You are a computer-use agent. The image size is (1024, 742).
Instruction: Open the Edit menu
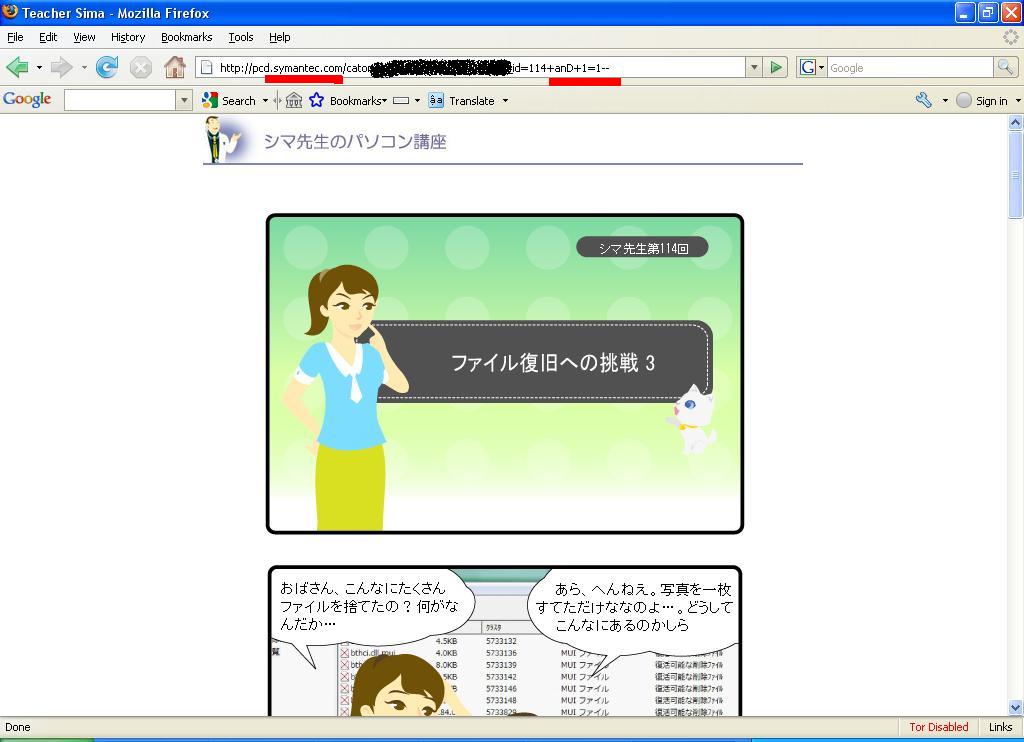tap(48, 37)
